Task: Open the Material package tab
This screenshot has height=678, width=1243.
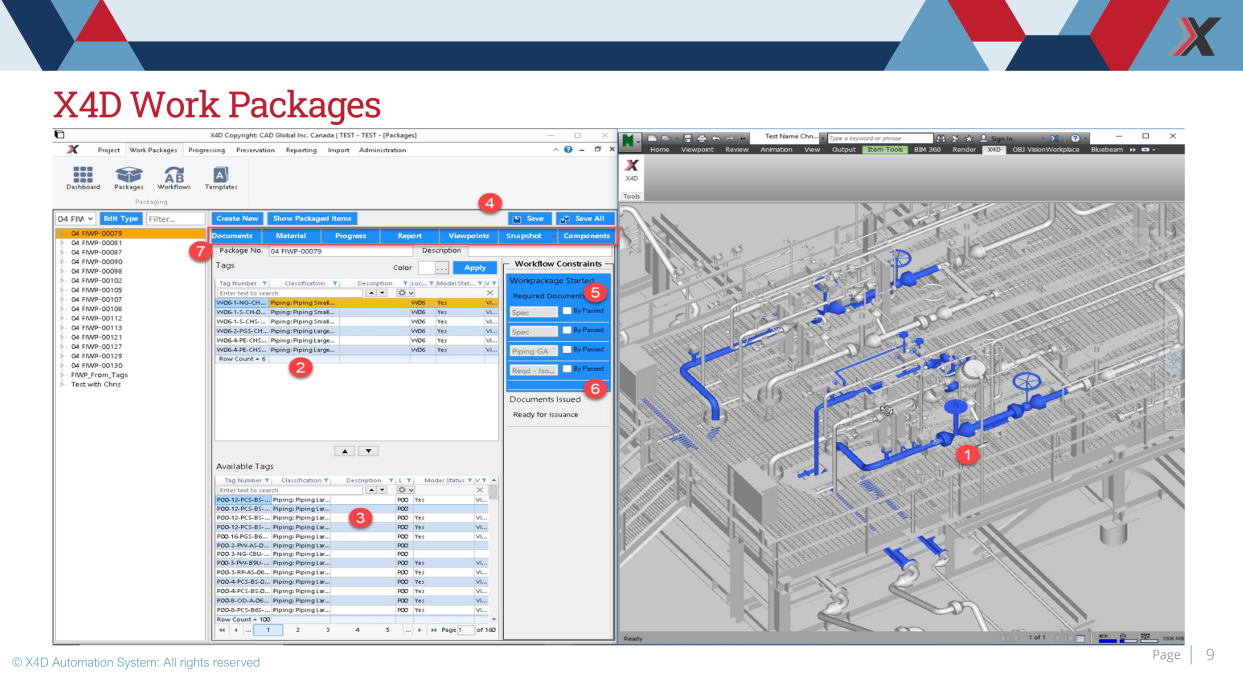Action: click(x=291, y=236)
